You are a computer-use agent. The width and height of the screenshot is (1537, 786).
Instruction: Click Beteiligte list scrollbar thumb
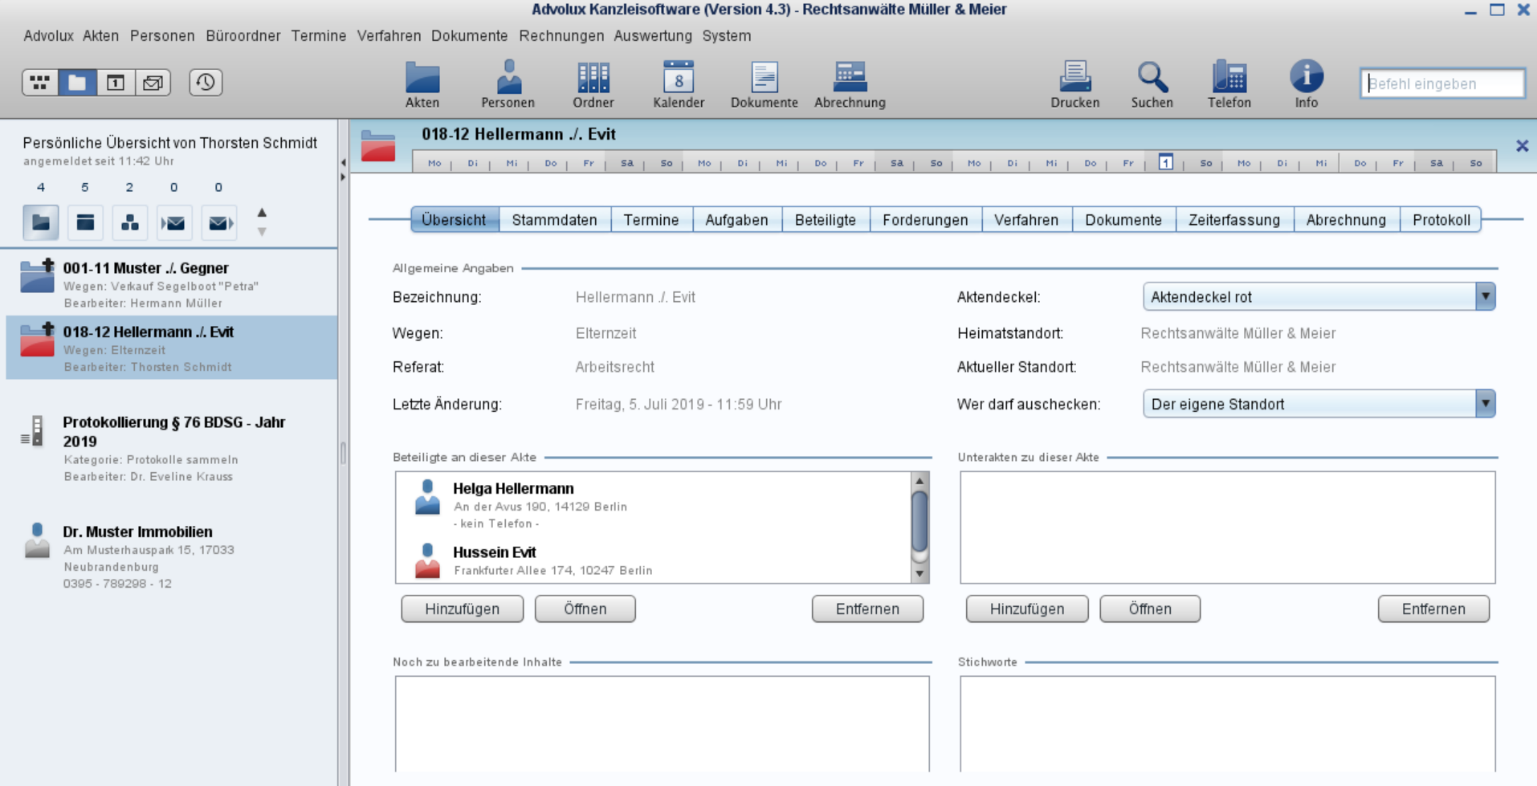[920, 522]
